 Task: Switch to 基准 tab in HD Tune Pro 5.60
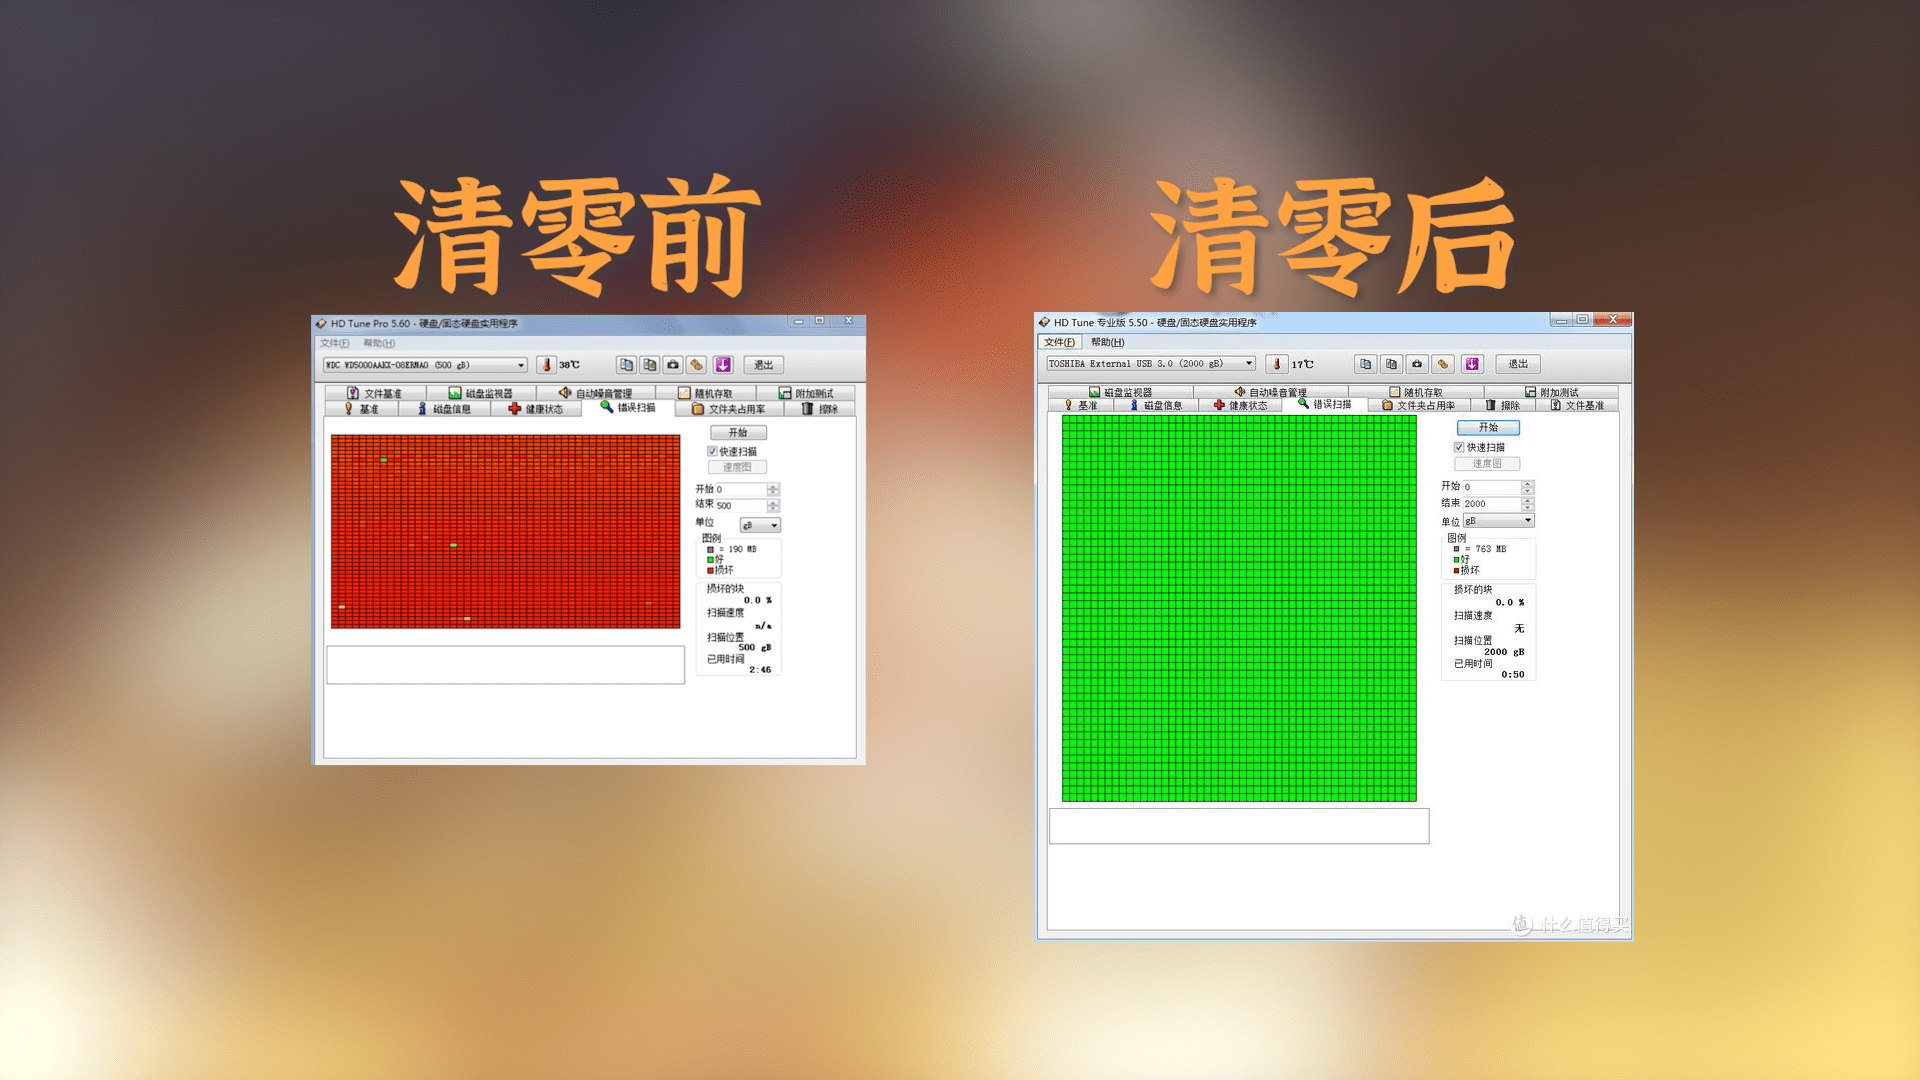click(362, 409)
